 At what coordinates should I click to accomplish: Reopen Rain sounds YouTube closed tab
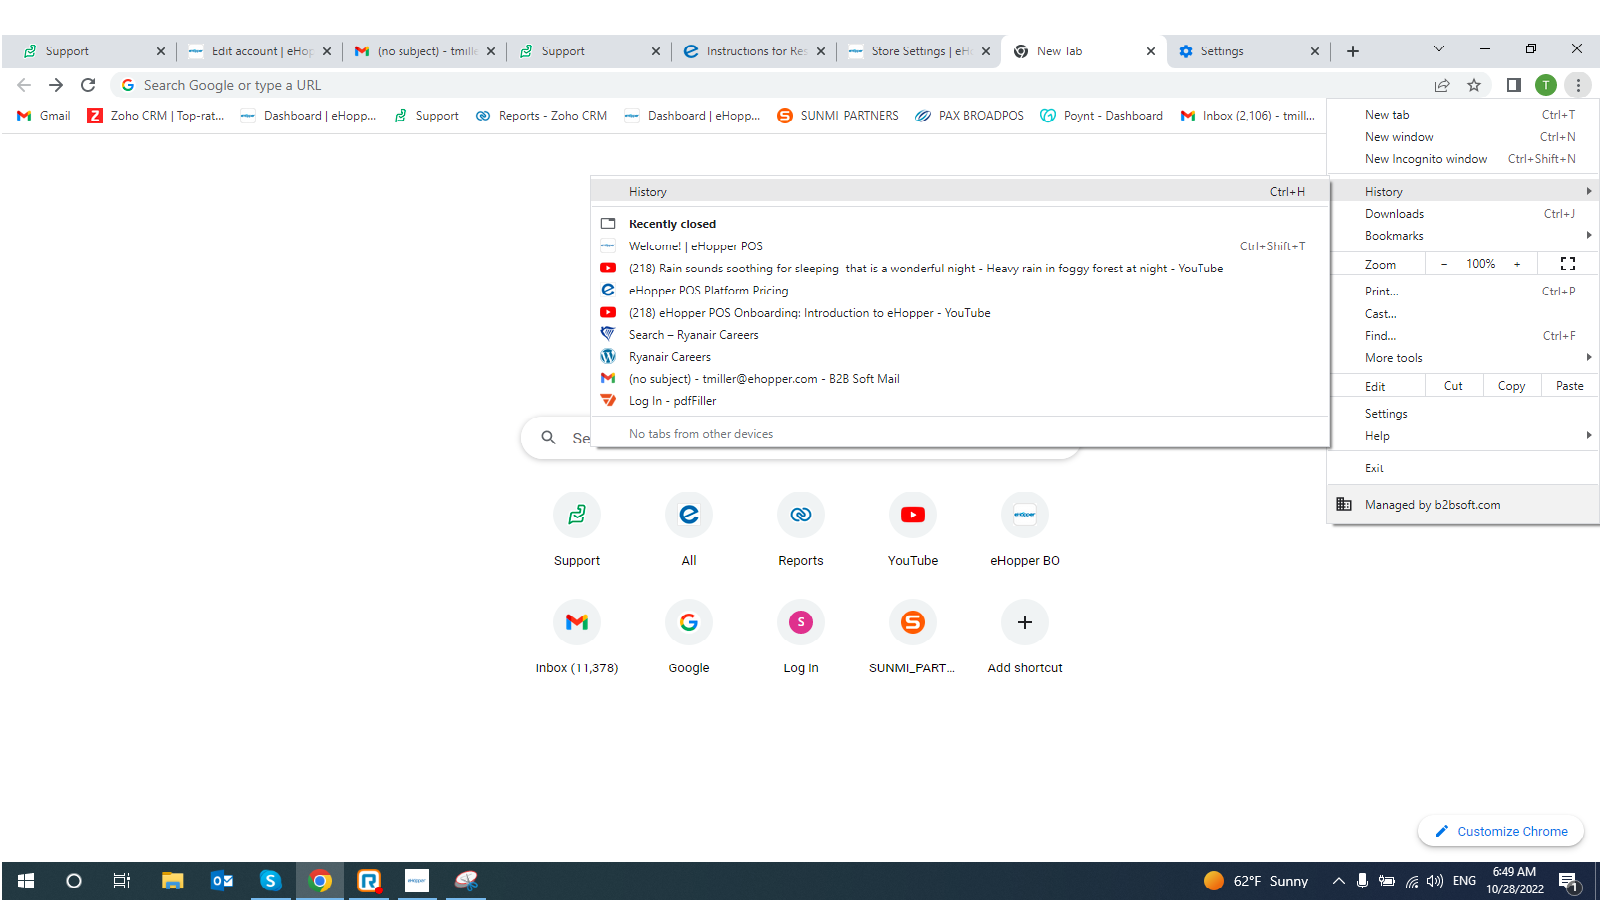(961, 268)
